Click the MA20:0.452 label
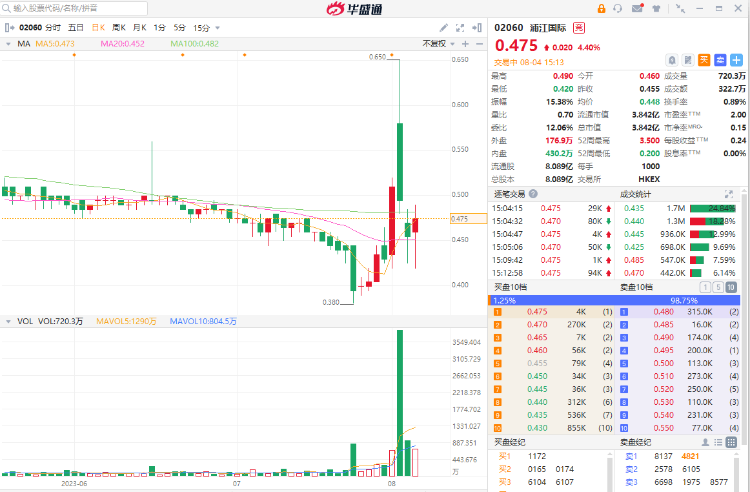The width and height of the screenshot is (750, 492). 122,44
